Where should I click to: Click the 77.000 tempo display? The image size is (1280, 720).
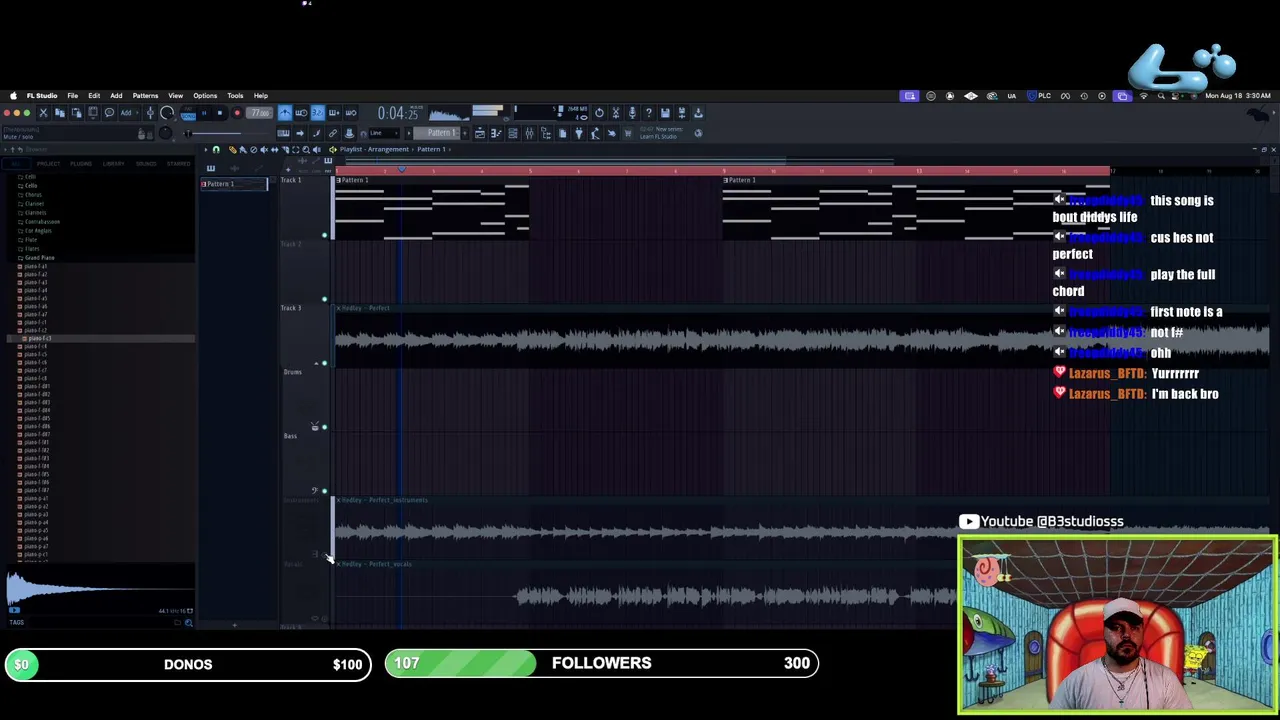click(x=259, y=112)
